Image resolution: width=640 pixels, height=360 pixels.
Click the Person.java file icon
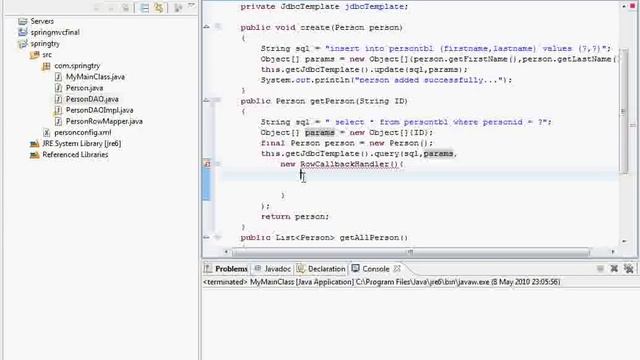pos(58,88)
